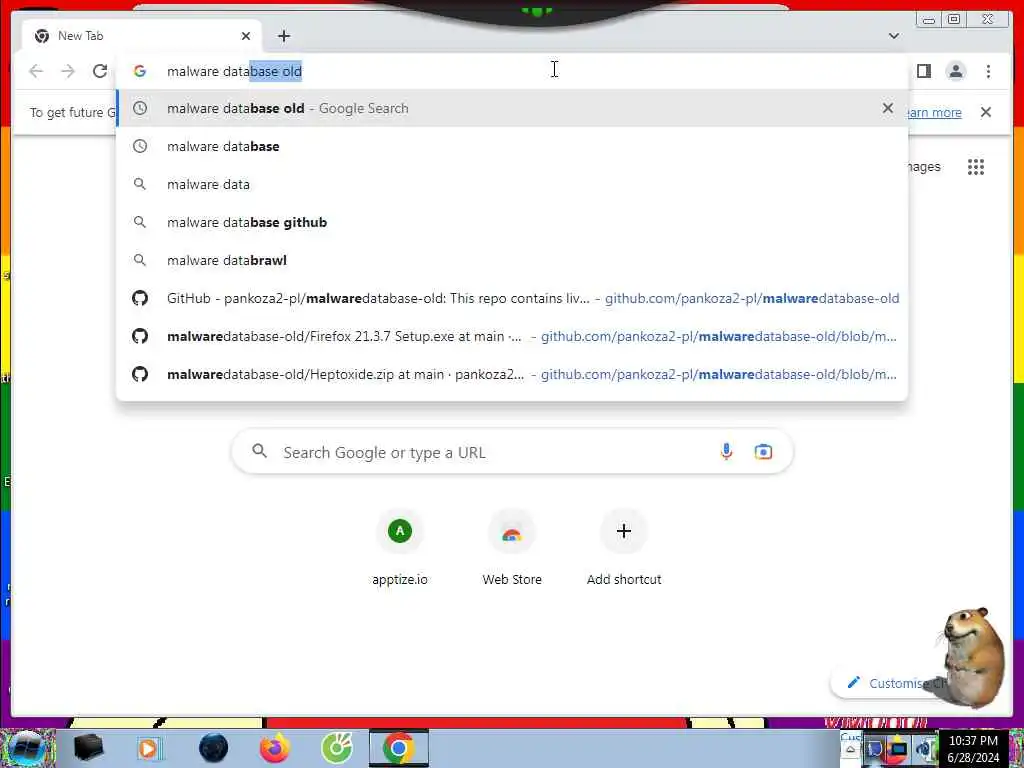This screenshot has width=1024, height=768.
Task: Open the Google apps grid
Action: click(x=976, y=167)
